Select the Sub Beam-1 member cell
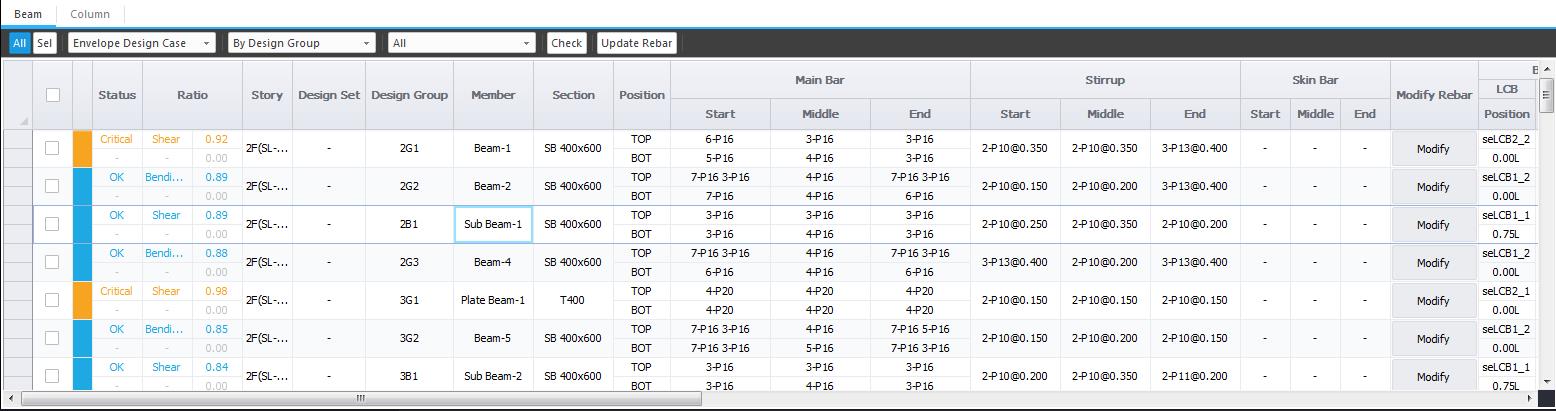Viewport: 1556px width, 411px height. 493,224
